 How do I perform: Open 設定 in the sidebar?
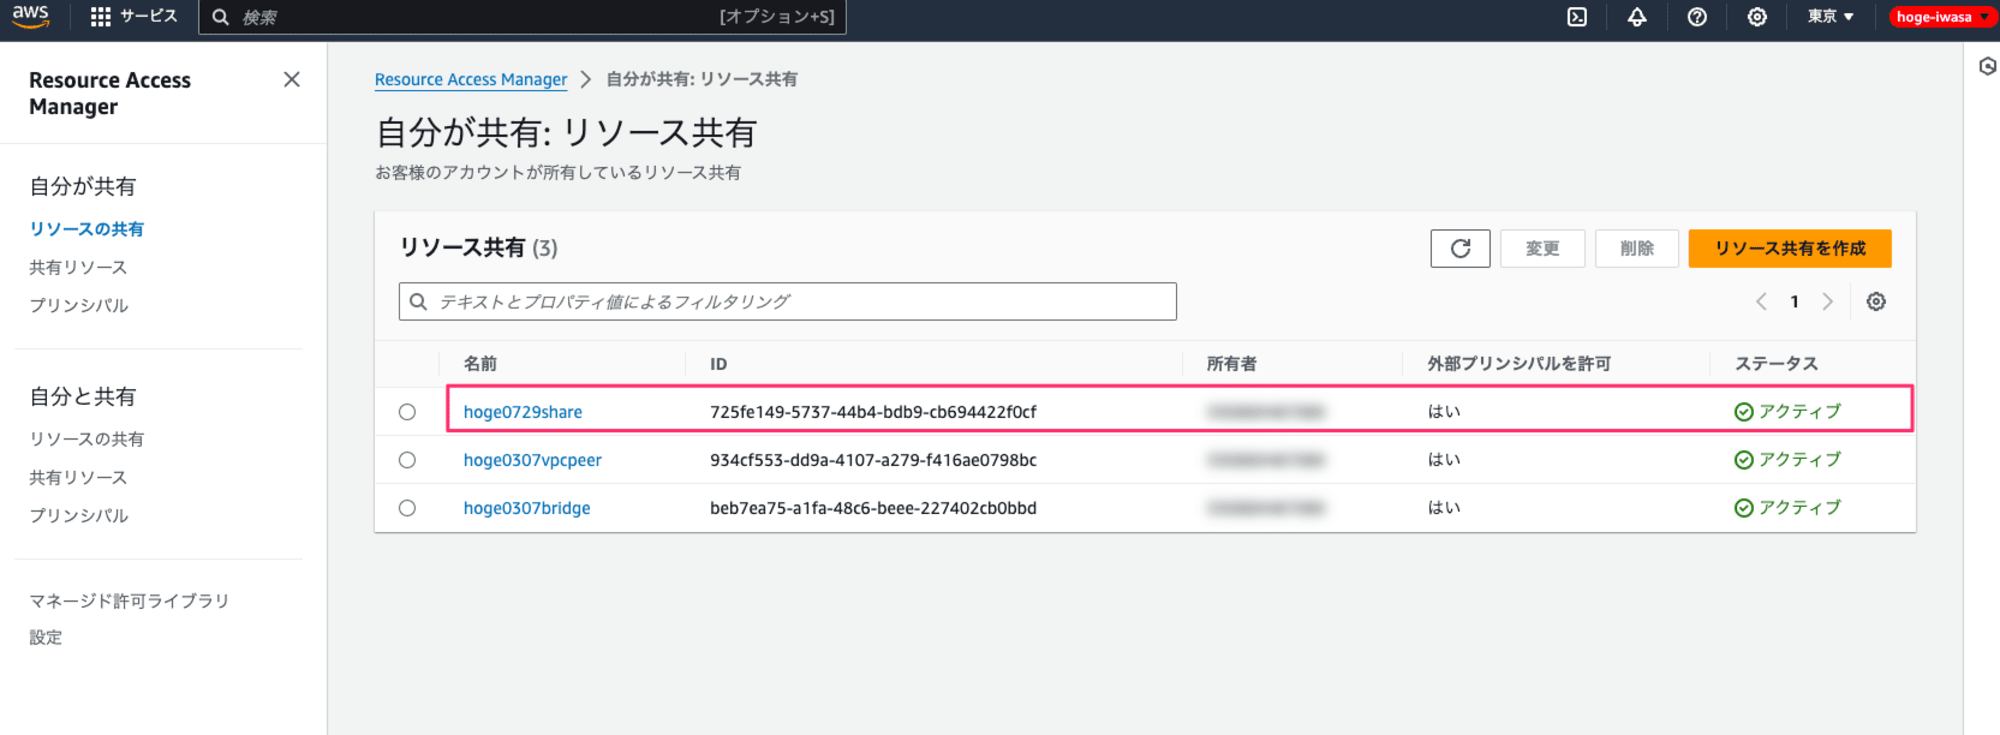point(46,637)
